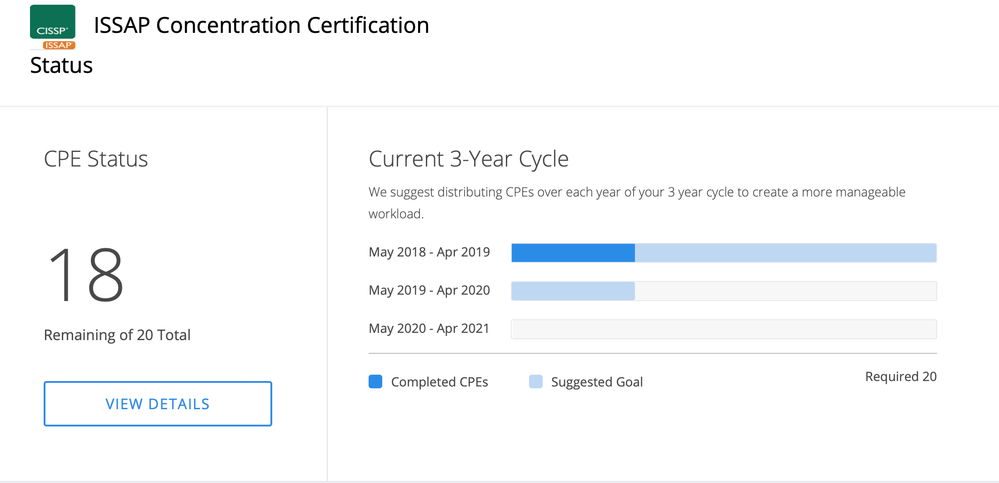Click the empty May 2020 - Apr 2021 progress bar
This screenshot has width=999, height=483.
(723, 329)
